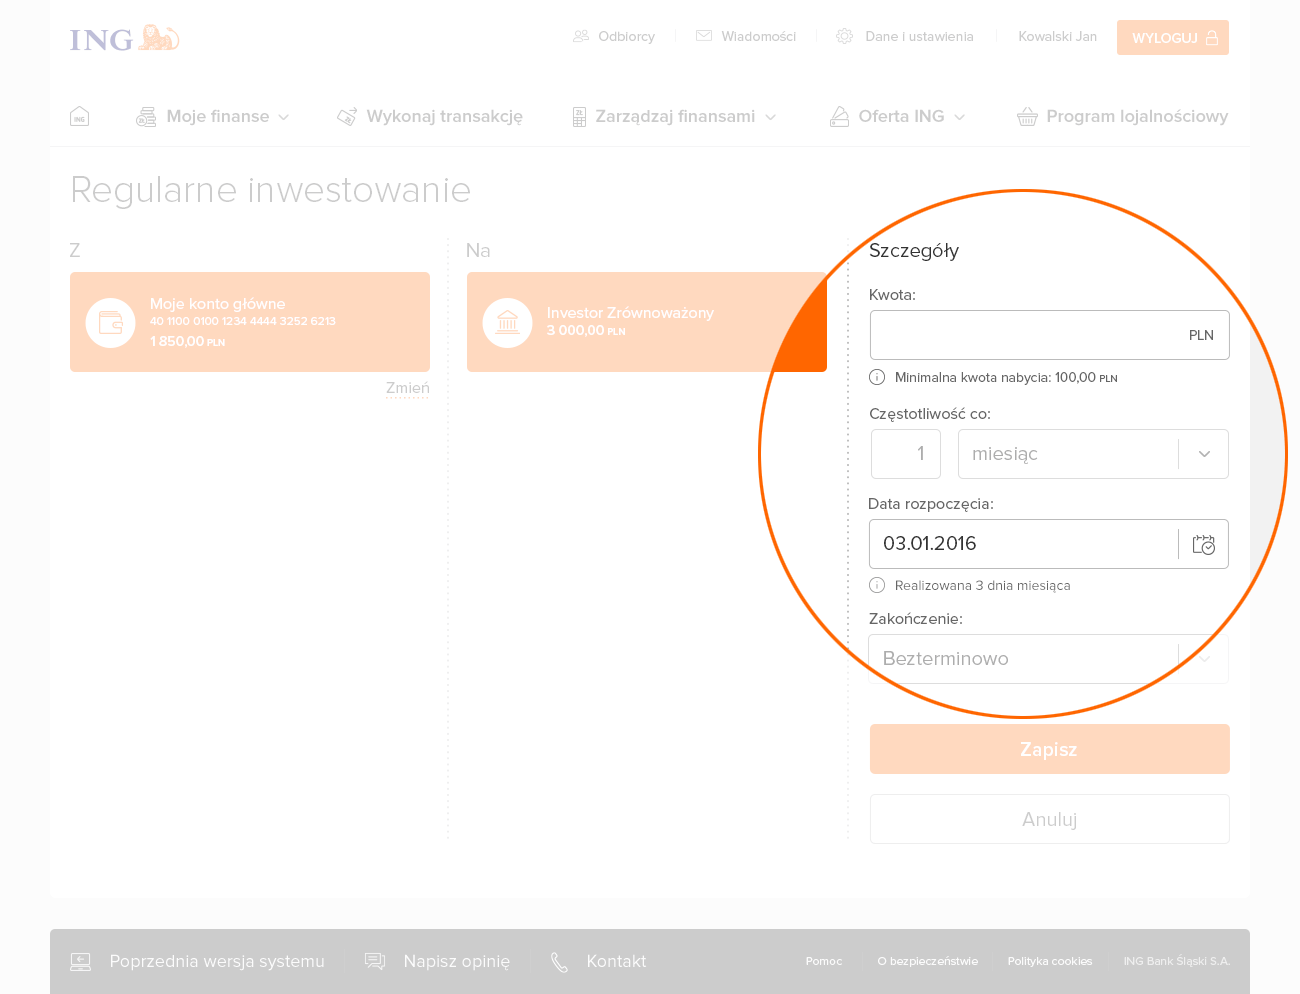Log out with the WYLOGUJ button
1300x994 pixels.
point(1172,38)
